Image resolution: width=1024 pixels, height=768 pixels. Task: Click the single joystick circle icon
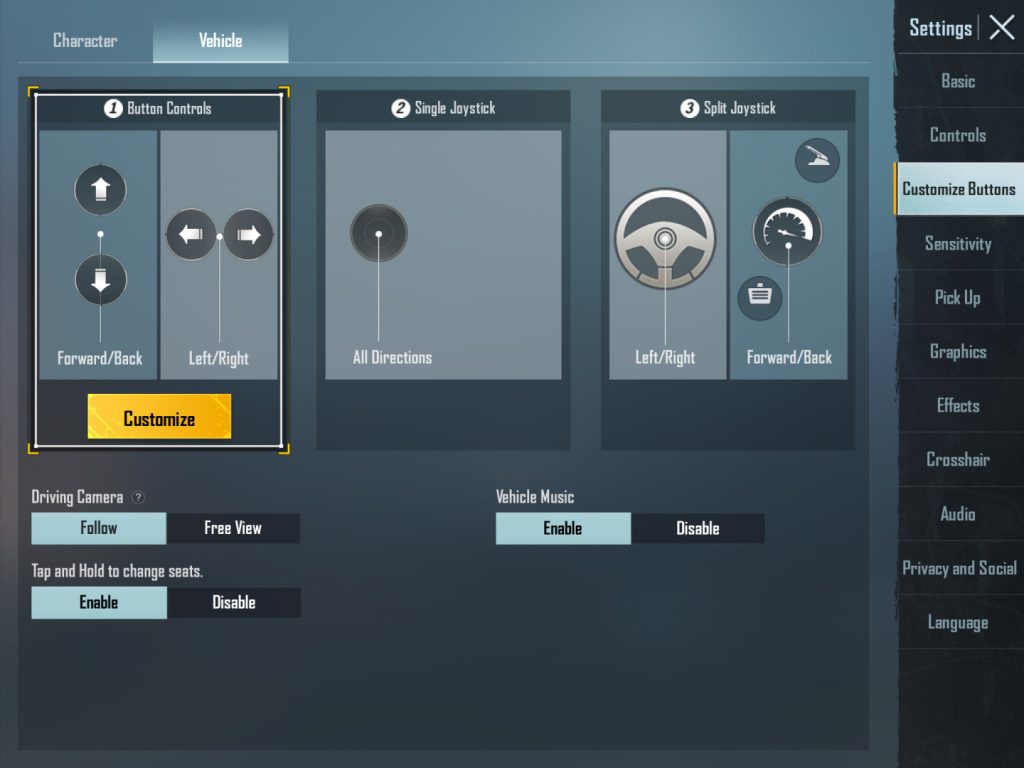pyautogui.click(x=379, y=233)
